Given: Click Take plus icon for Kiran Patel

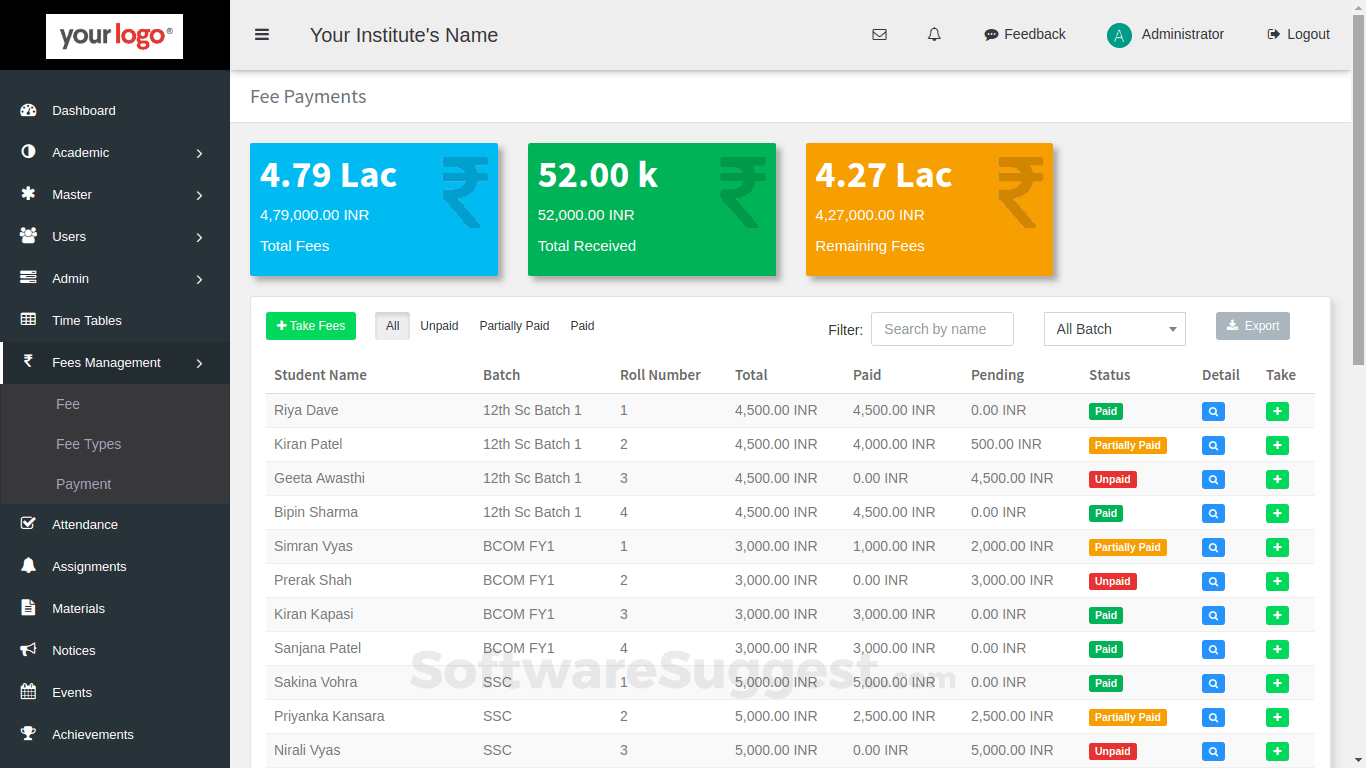Looking at the screenshot, I should 1277,445.
